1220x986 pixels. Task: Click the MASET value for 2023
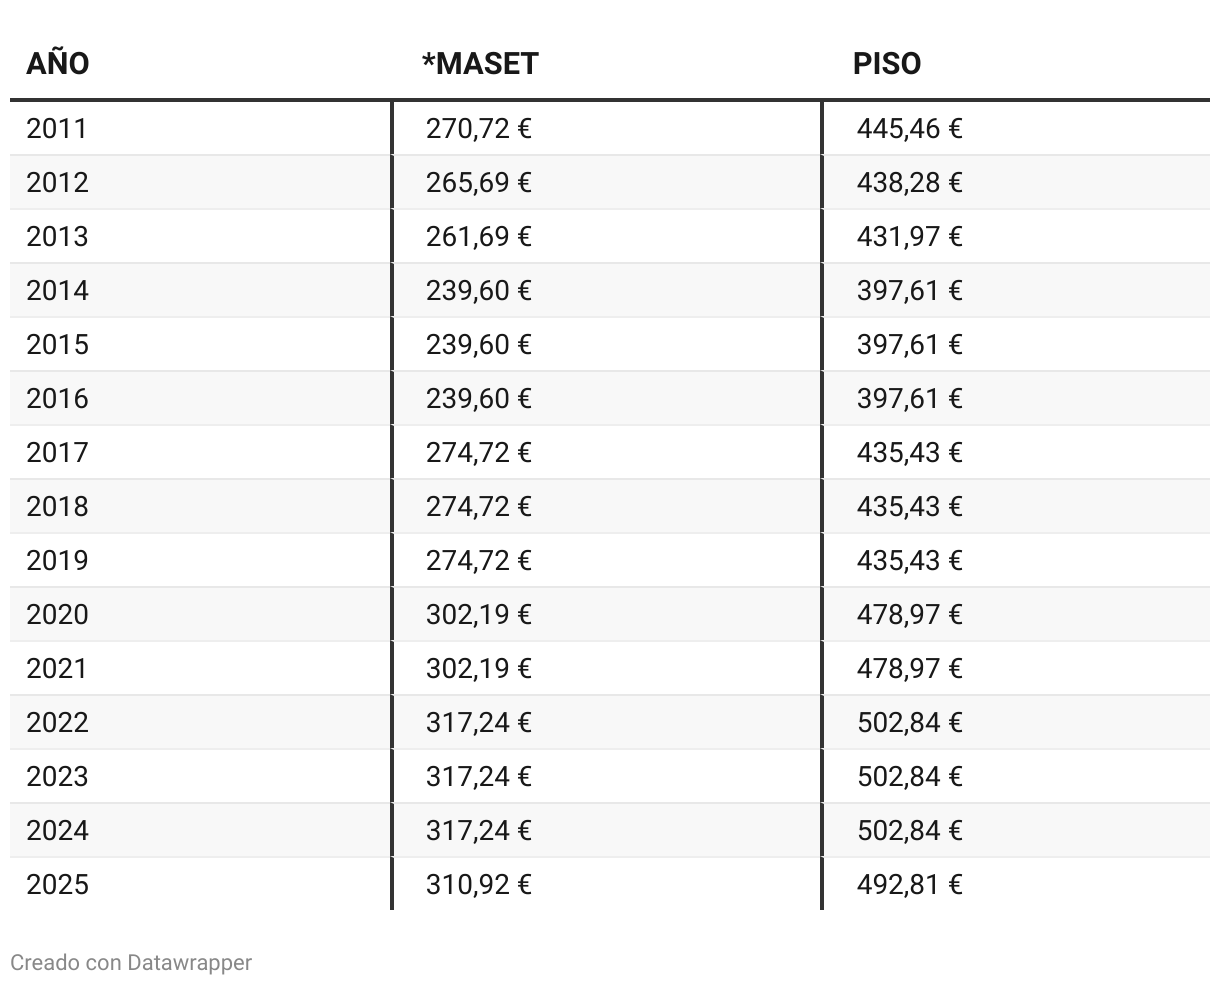[478, 777]
